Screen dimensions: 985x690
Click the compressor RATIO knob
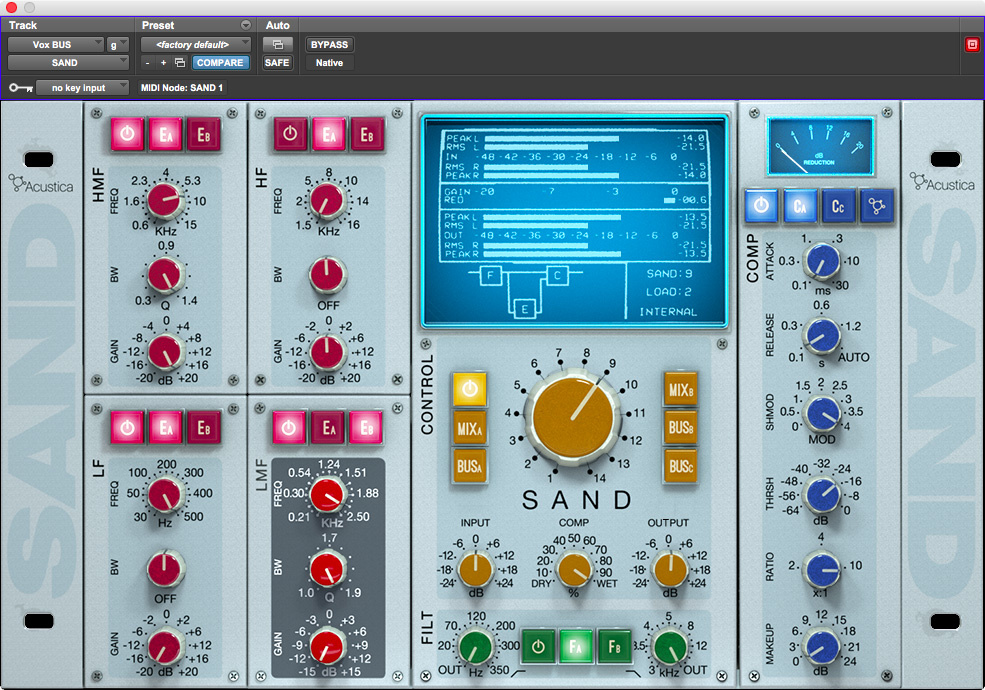click(x=822, y=569)
